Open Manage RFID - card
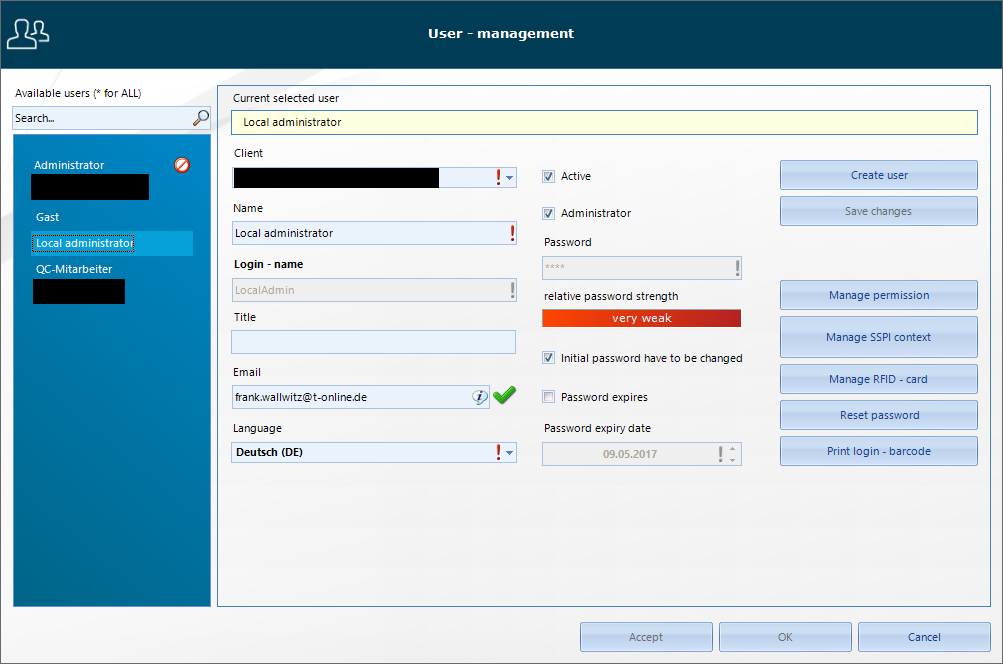This screenshot has height=664, width=1003. pos(879,379)
